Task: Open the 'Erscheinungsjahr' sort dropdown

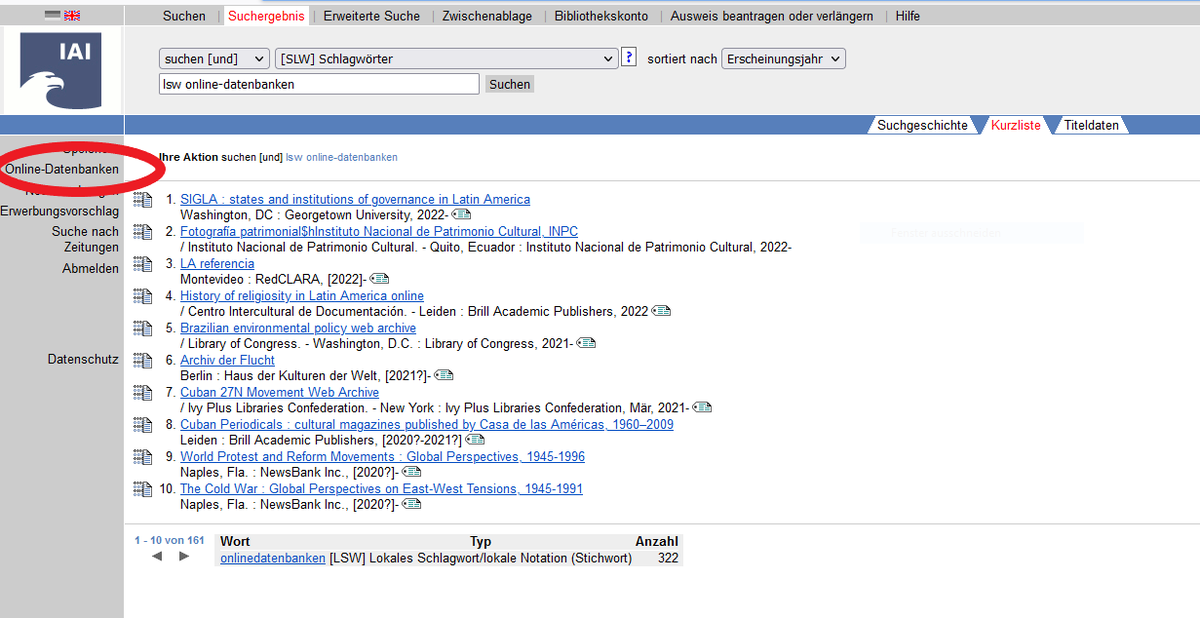Action: pos(783,59)
